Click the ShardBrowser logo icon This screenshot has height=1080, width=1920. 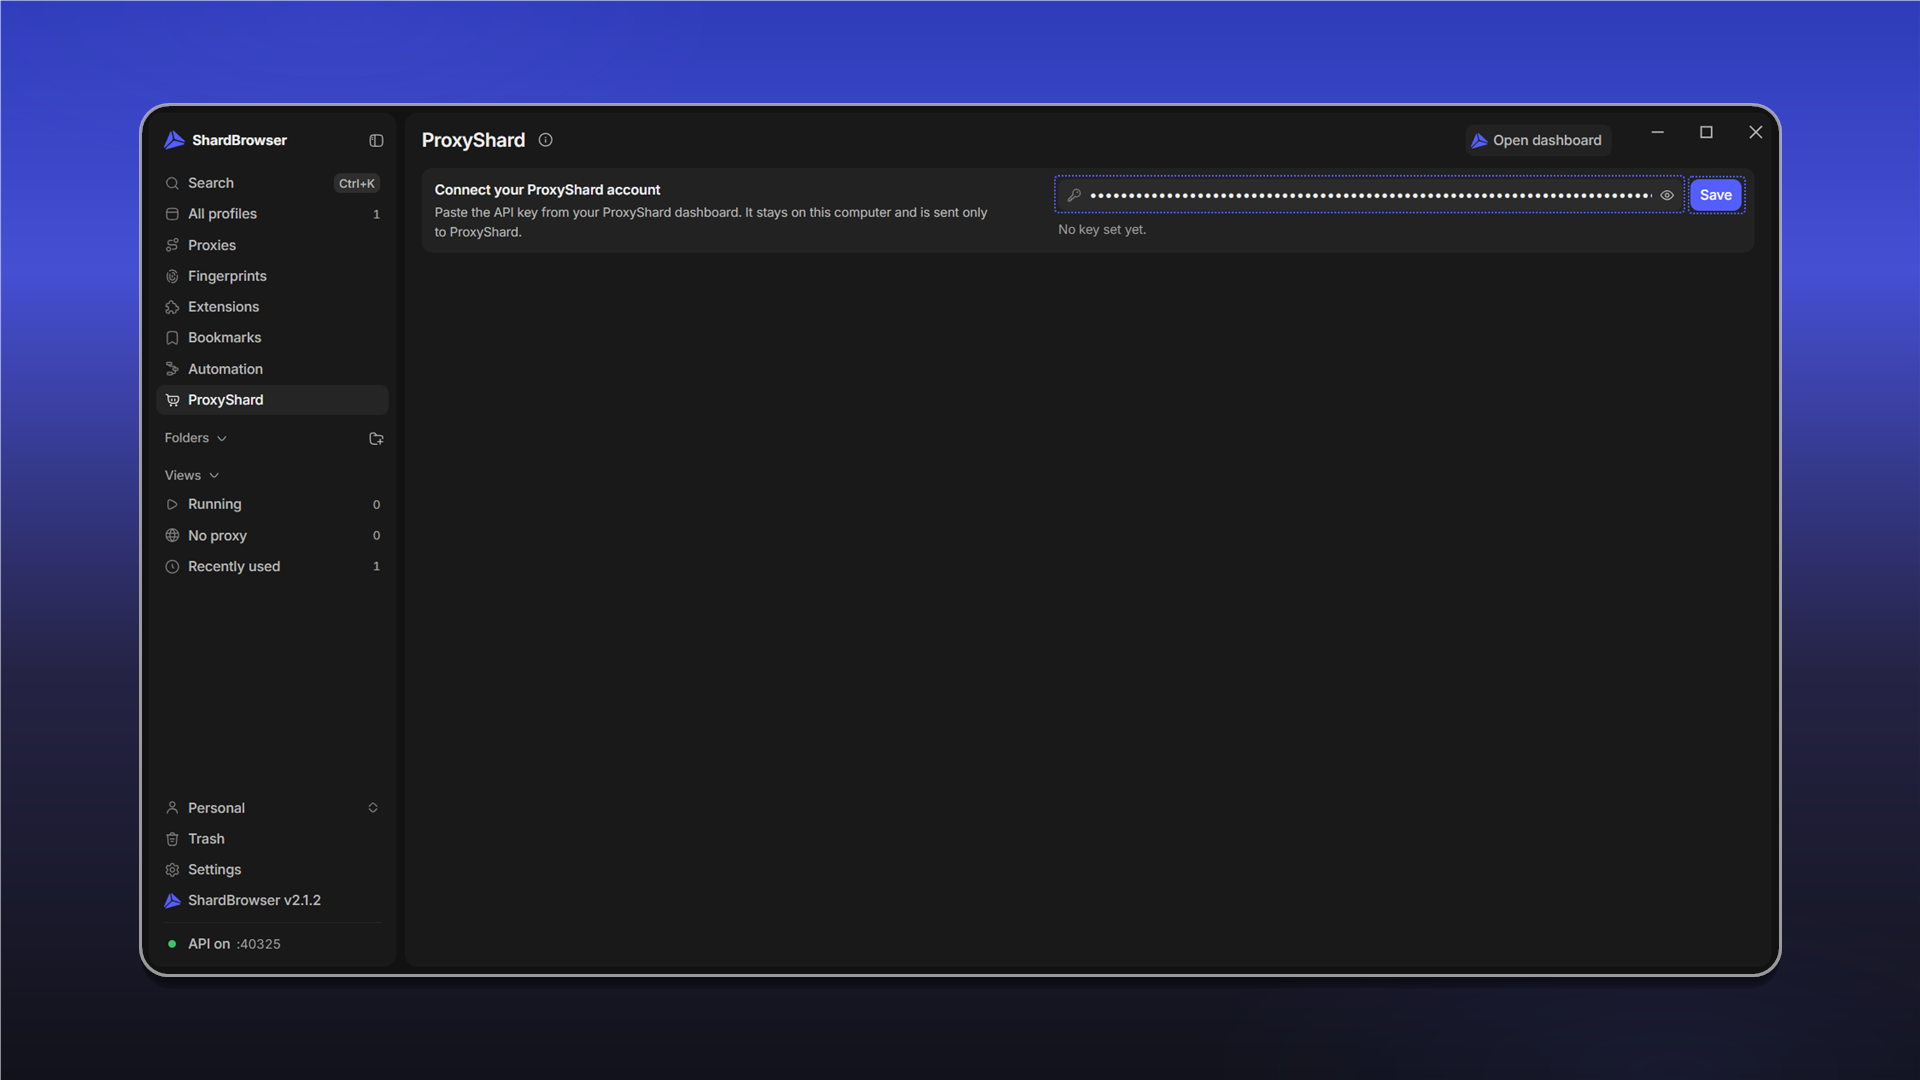click(174, 140)
